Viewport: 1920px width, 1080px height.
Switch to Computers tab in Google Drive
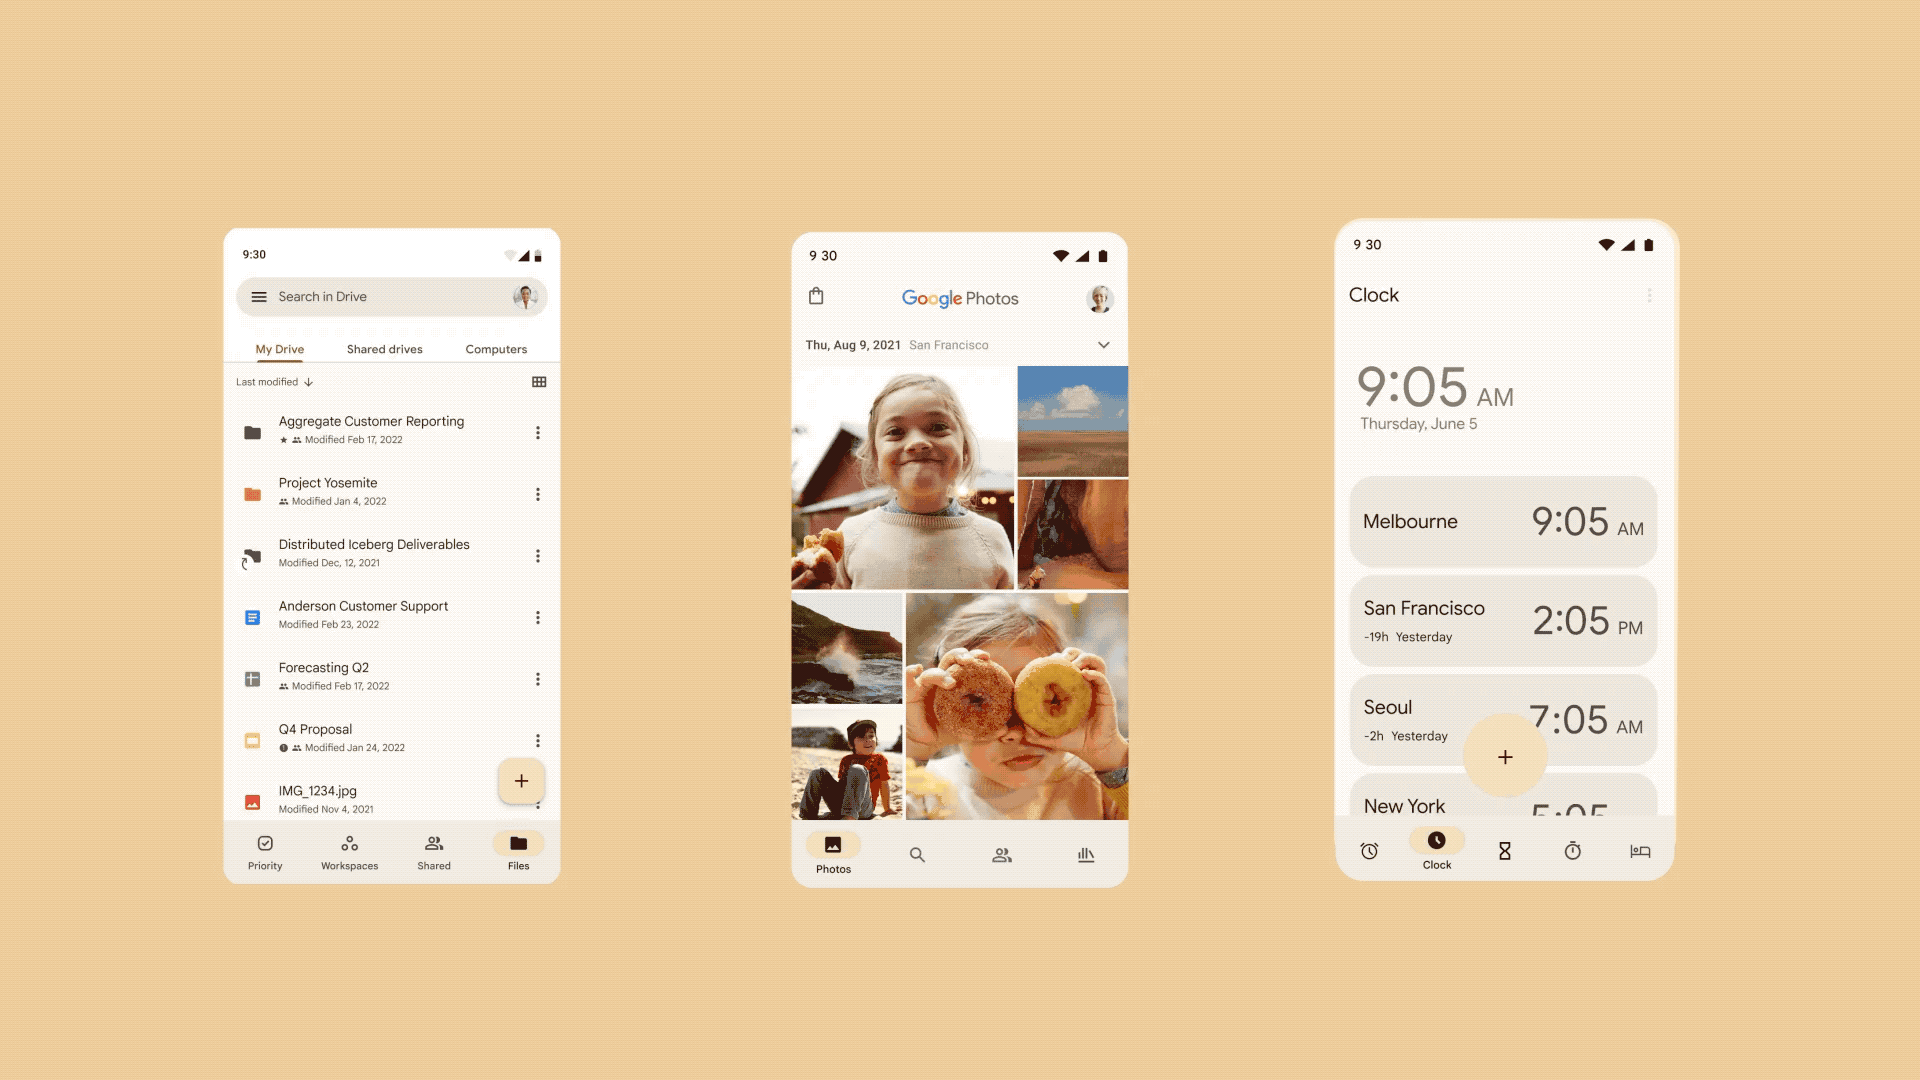tap(496, 348)
